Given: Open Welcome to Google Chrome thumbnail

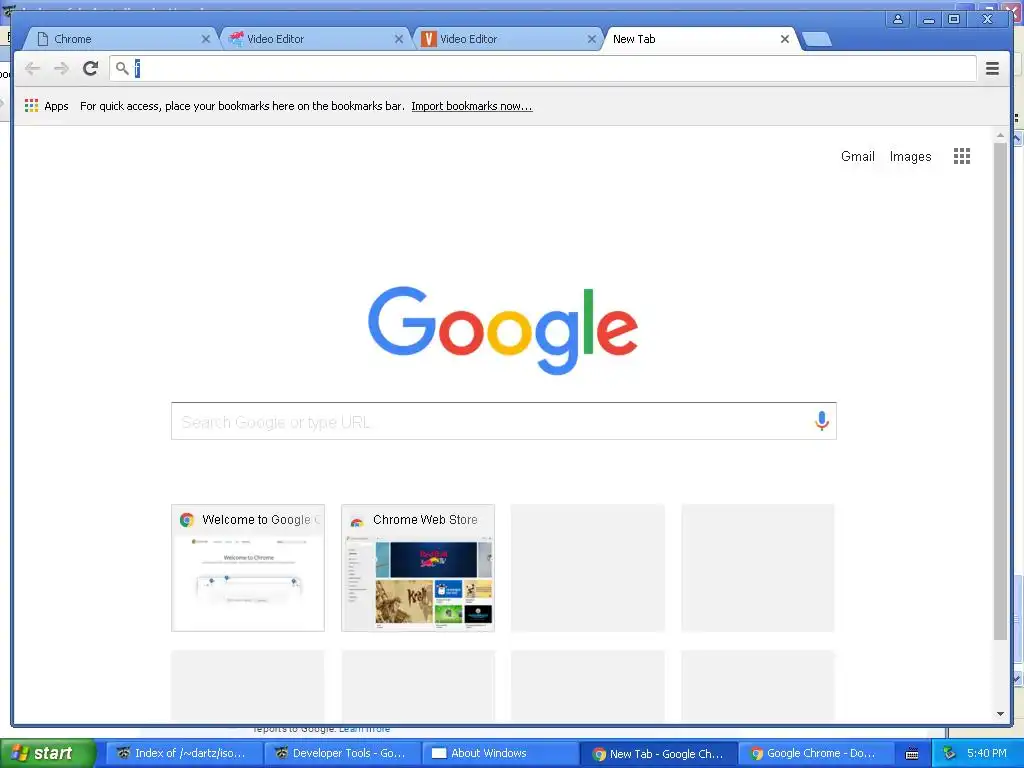Looking at the screenshot, I should click(x=248, y=568).
